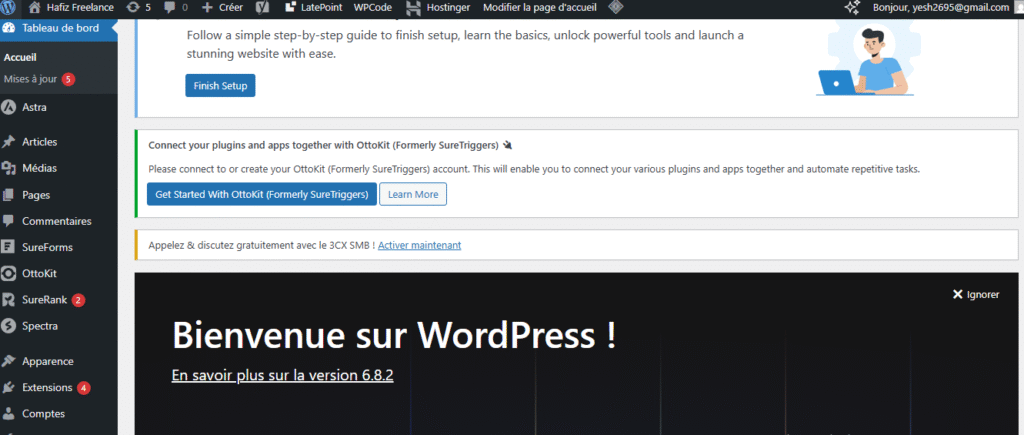Click Get Started With OttoKit button
This screenshot has height=435, width=1024.
pos(262,195)
